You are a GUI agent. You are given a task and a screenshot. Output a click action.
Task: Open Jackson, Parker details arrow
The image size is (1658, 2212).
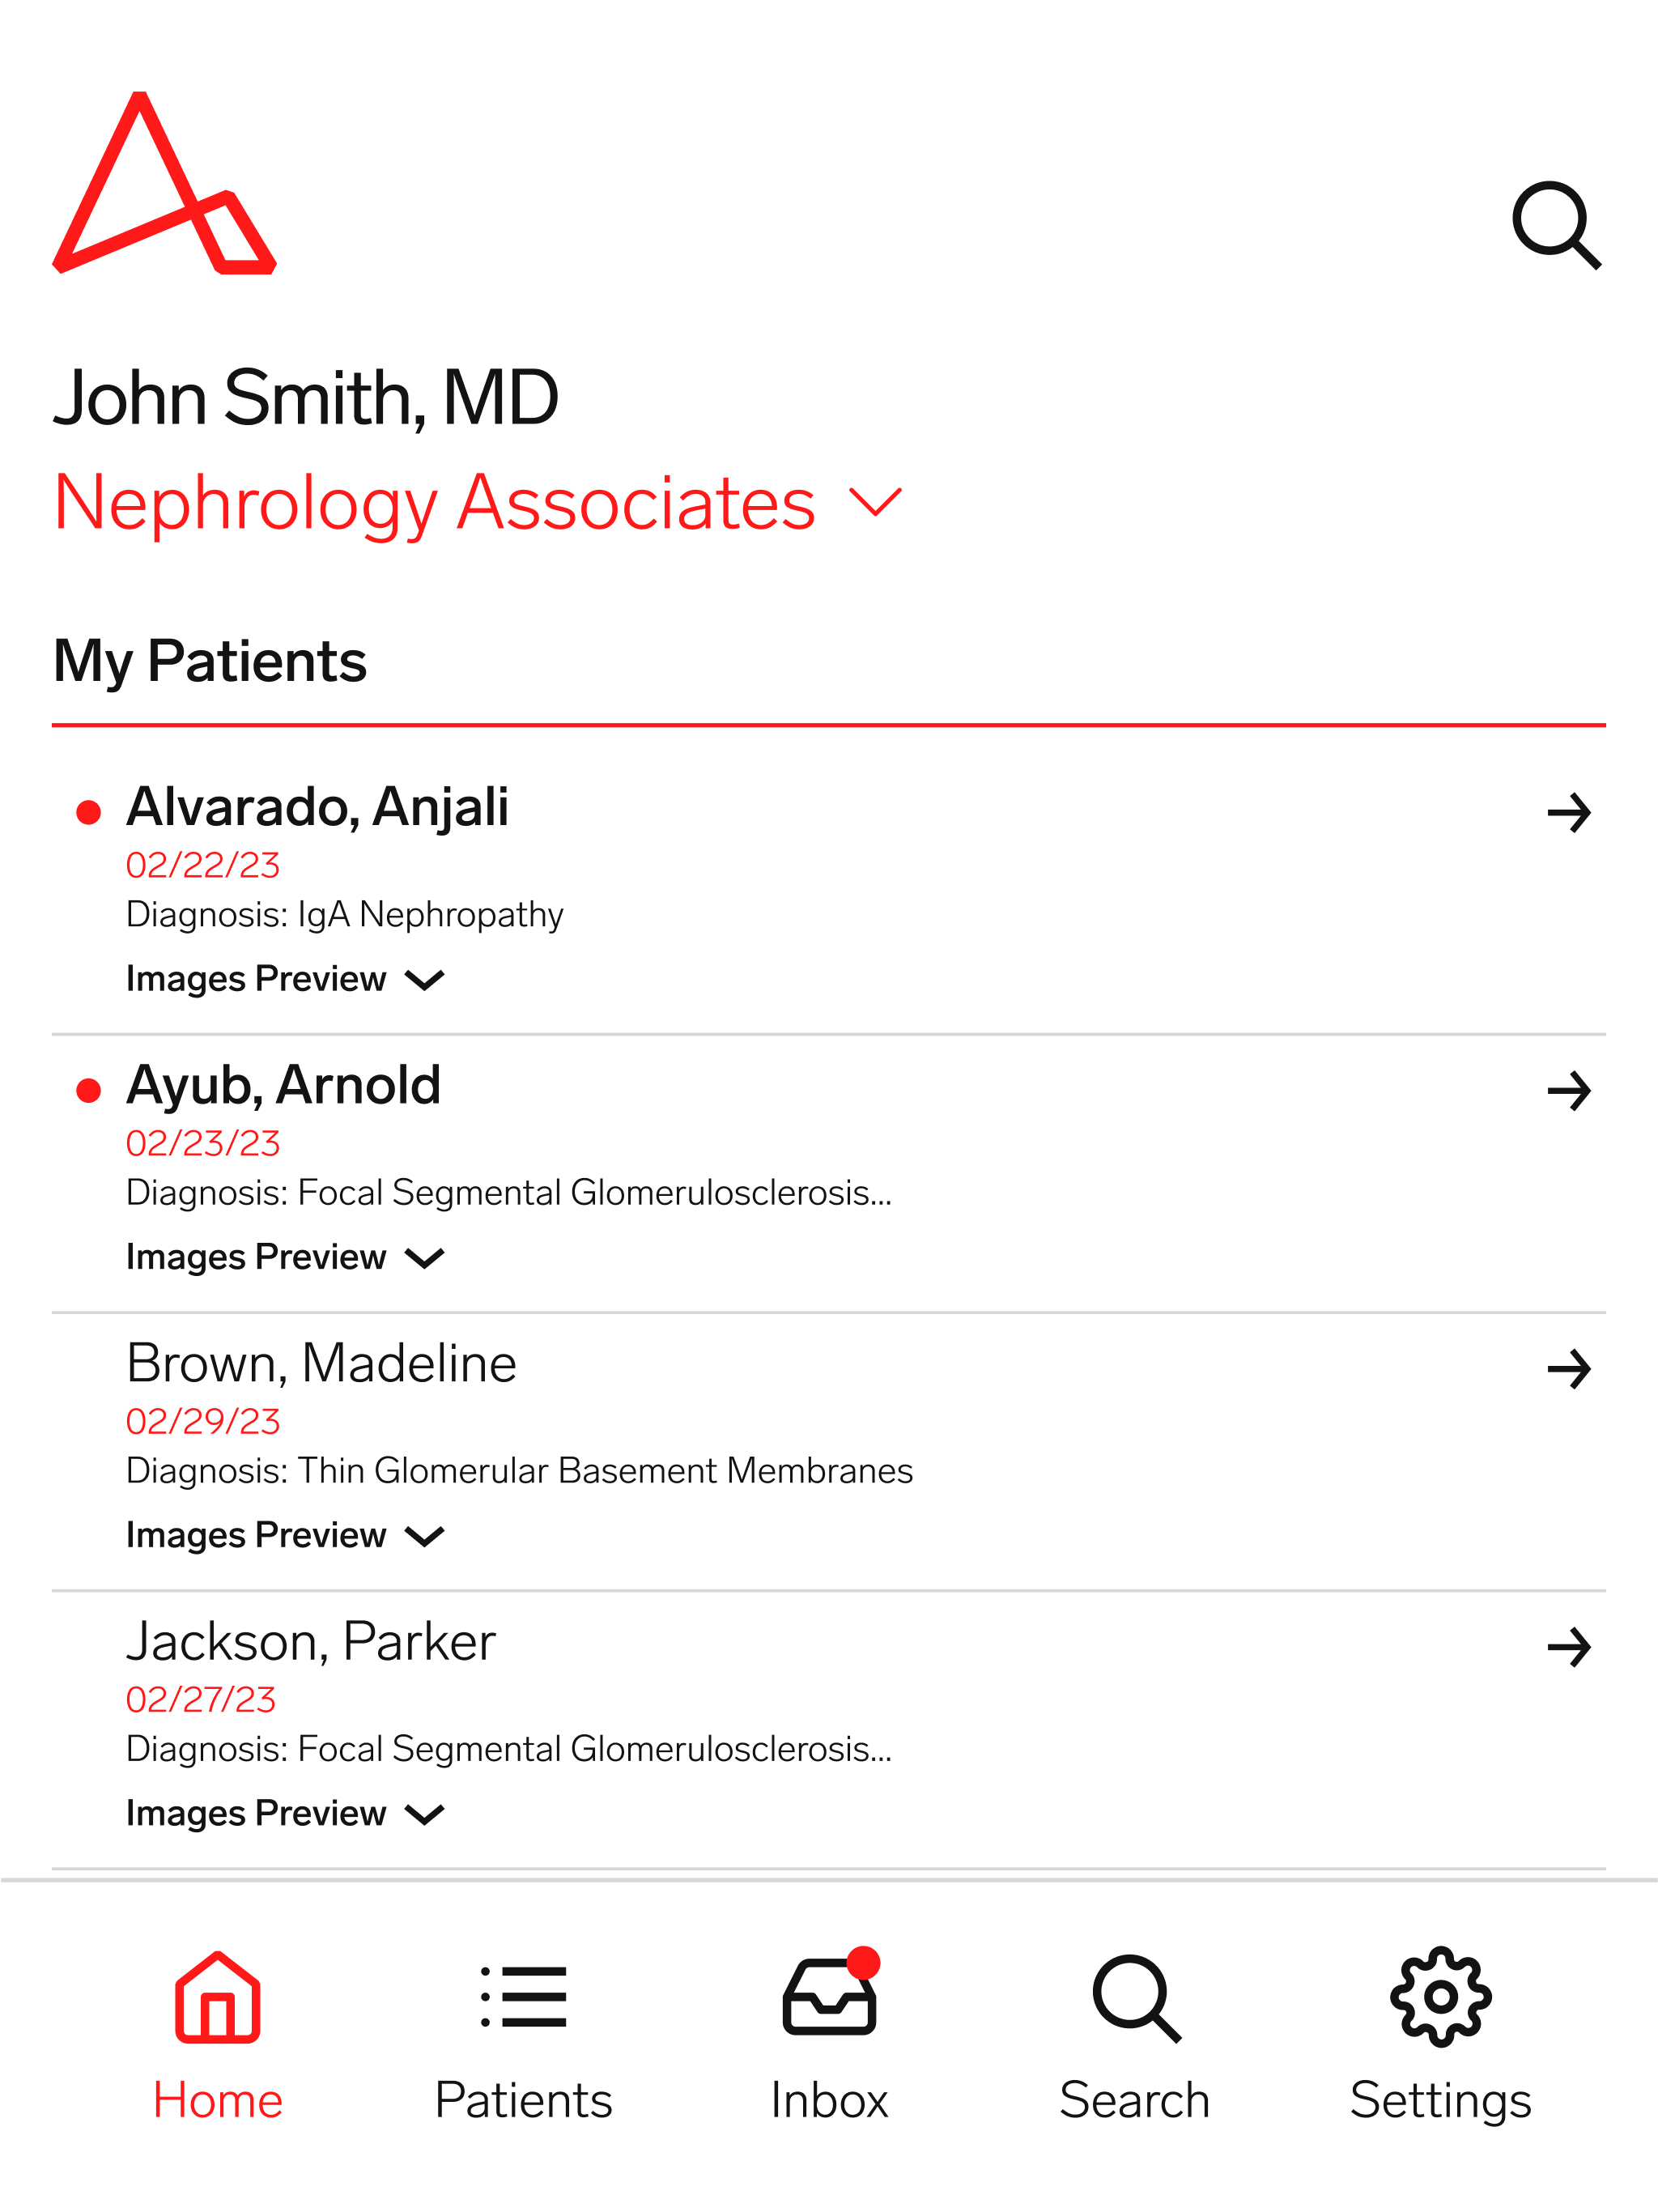pyautogui.click(x=1568, y=1647)
